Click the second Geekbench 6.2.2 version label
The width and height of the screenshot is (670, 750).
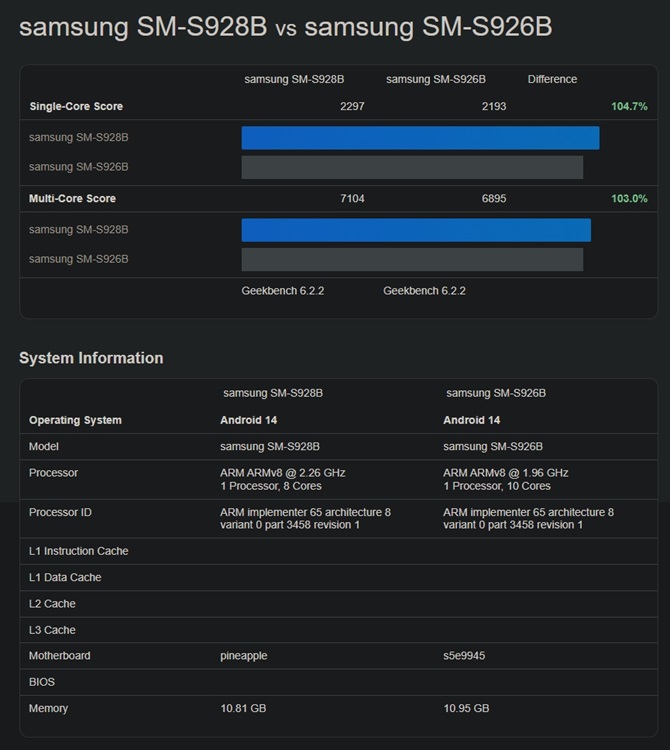tap(424, 291)
